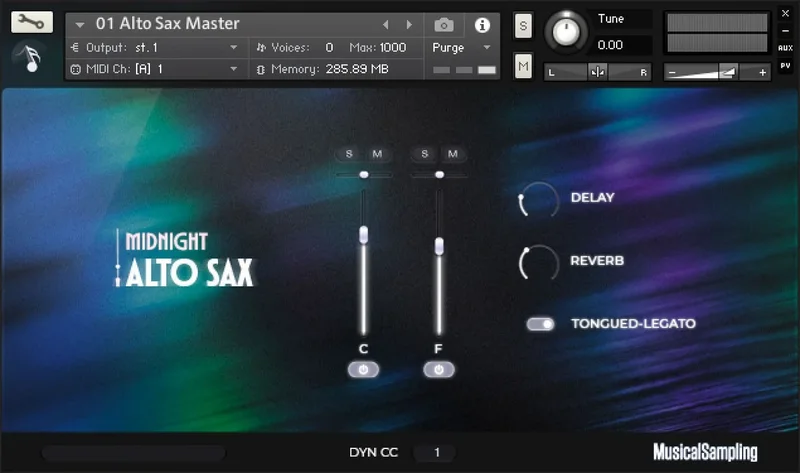This screenshot has width=800, height=473.
Task: Toggle the PV performance view button
Action: [x=785, y=65]
